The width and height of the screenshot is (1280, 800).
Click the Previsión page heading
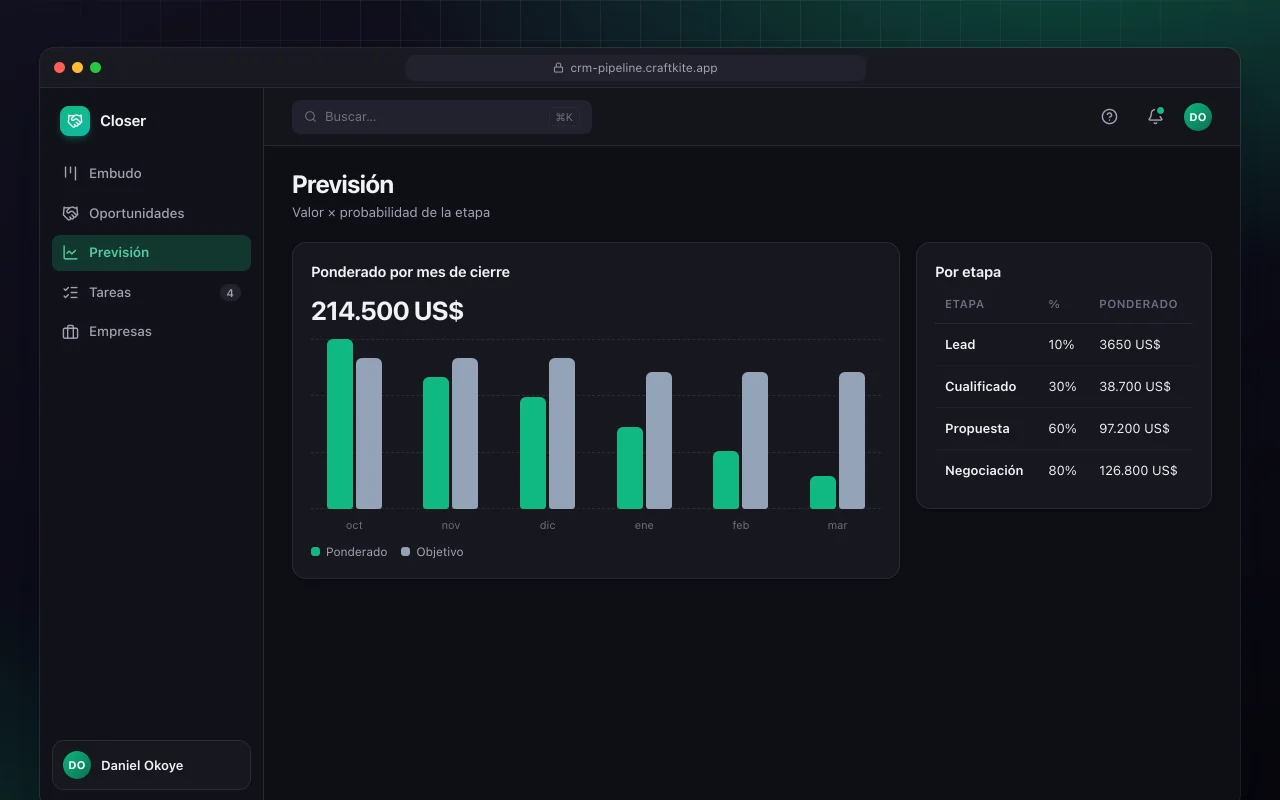coord(343,185)
